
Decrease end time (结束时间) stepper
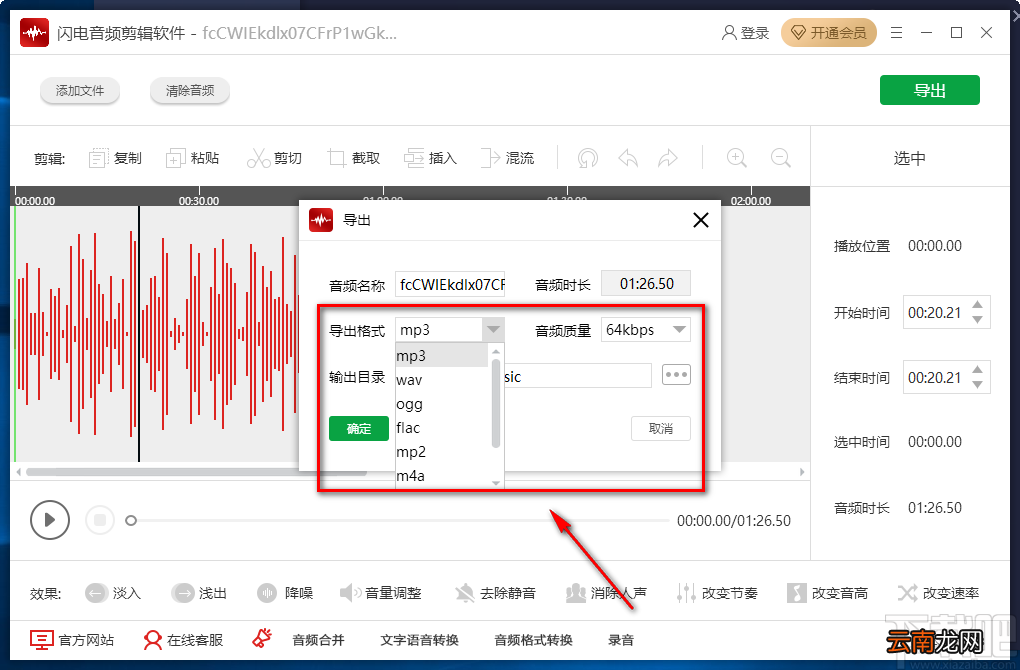click(x=977, y=385)
